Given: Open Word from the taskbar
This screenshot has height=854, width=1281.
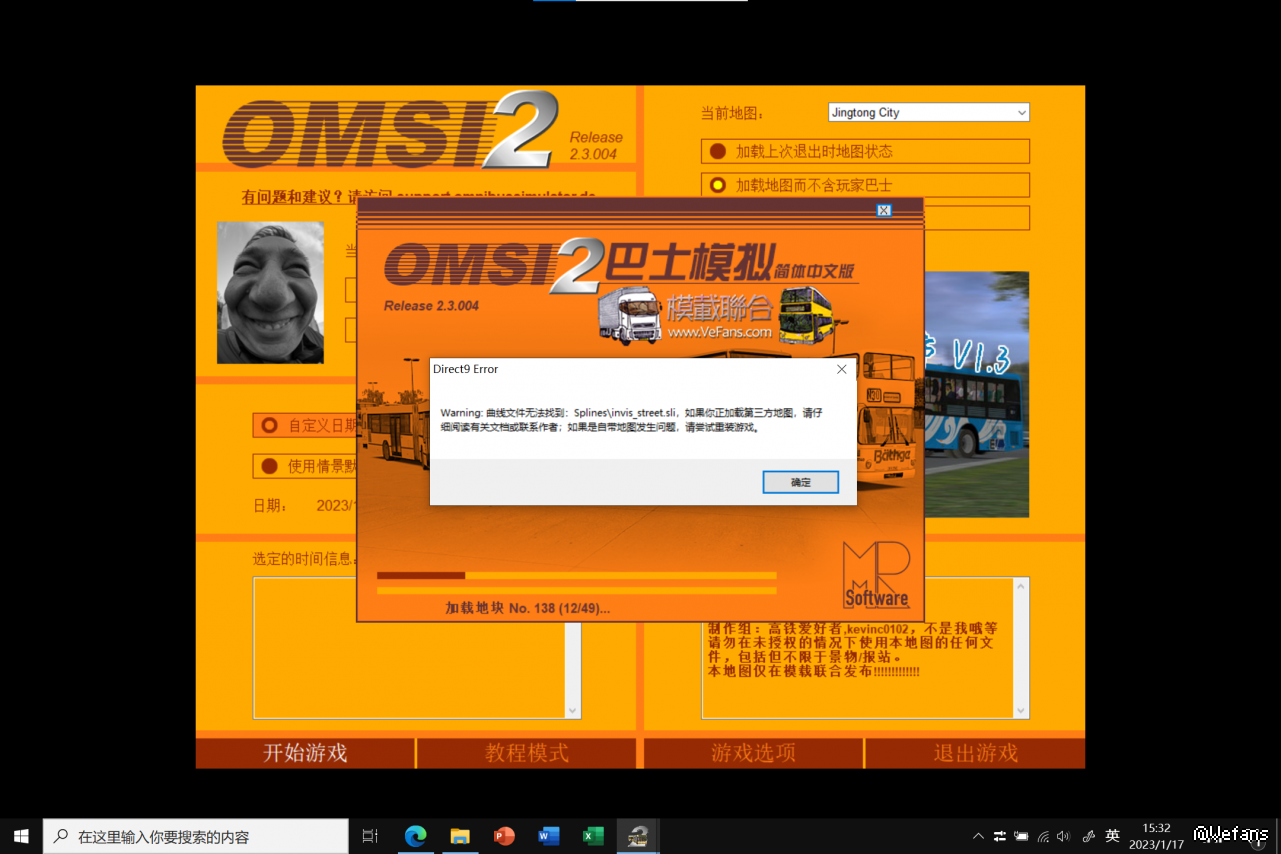Looking at the screenshot, I should (x=549, y=836).
